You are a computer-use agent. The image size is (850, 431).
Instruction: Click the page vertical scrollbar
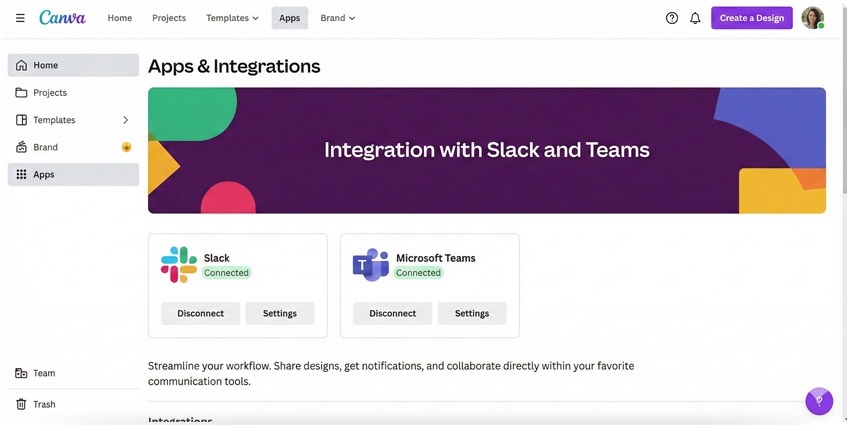pyautogui.click(x=846, y=98)
